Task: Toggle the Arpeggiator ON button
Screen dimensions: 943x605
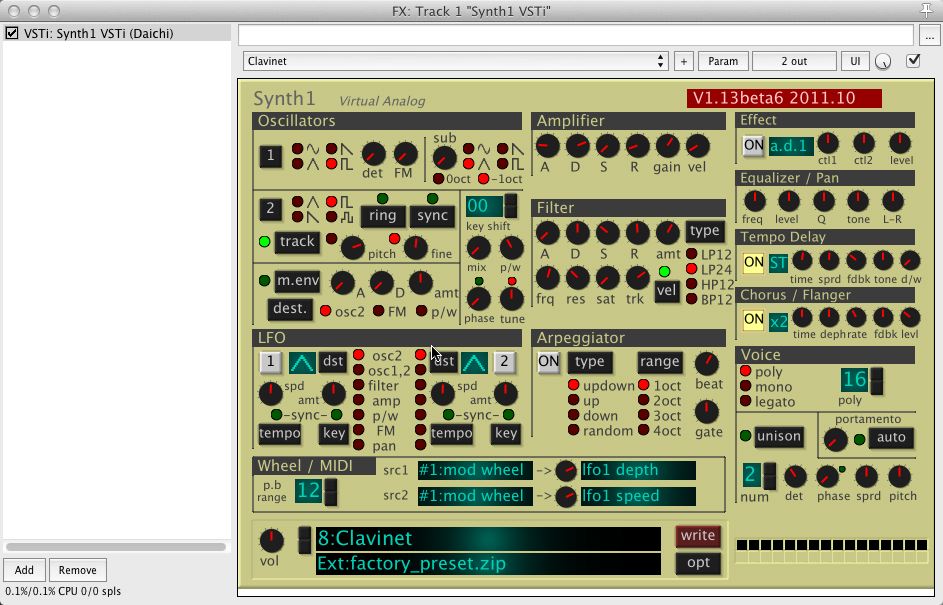Action: 548,362
